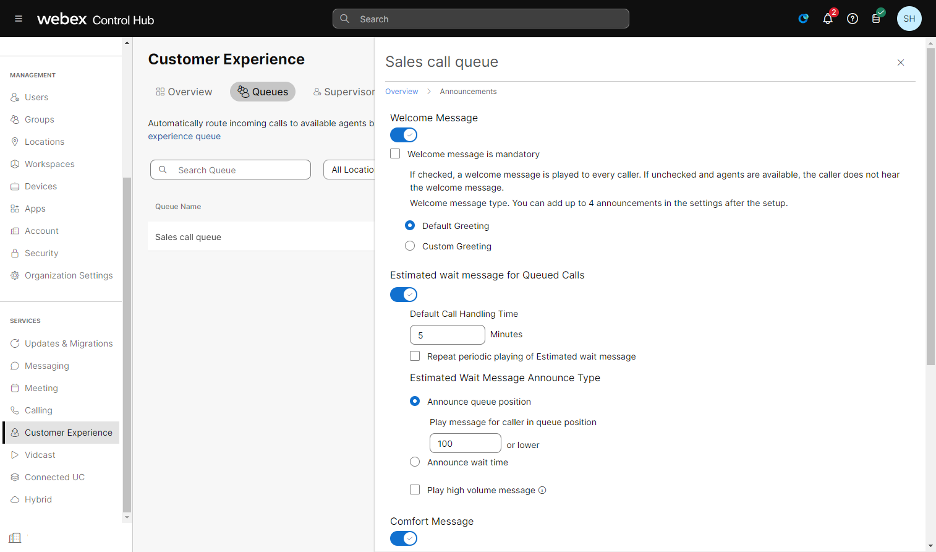
Task: Click the Overview breadcrumb link
Action: click(402, 91)
